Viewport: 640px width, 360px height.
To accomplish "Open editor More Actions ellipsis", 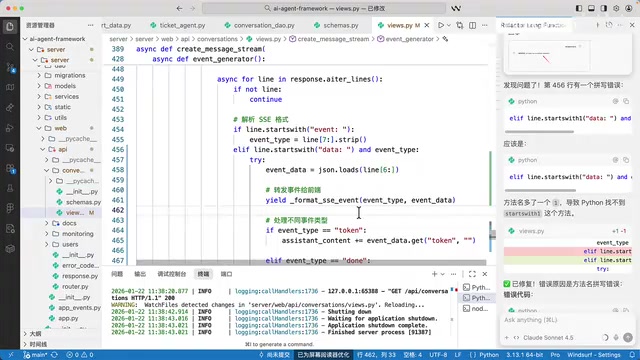I will click(484, 25).
